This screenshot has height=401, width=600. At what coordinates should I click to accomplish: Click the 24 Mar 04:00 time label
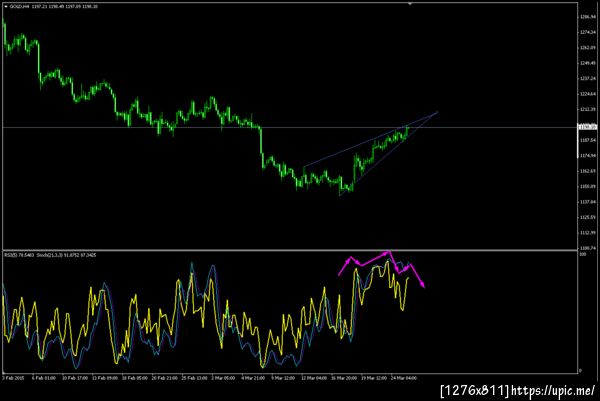point(404,378)
